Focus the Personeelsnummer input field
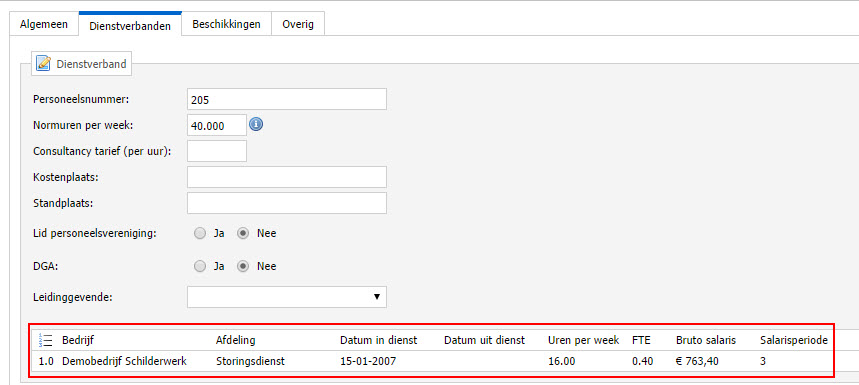Screen dimensions: 859x385 (x=287, y=99)
